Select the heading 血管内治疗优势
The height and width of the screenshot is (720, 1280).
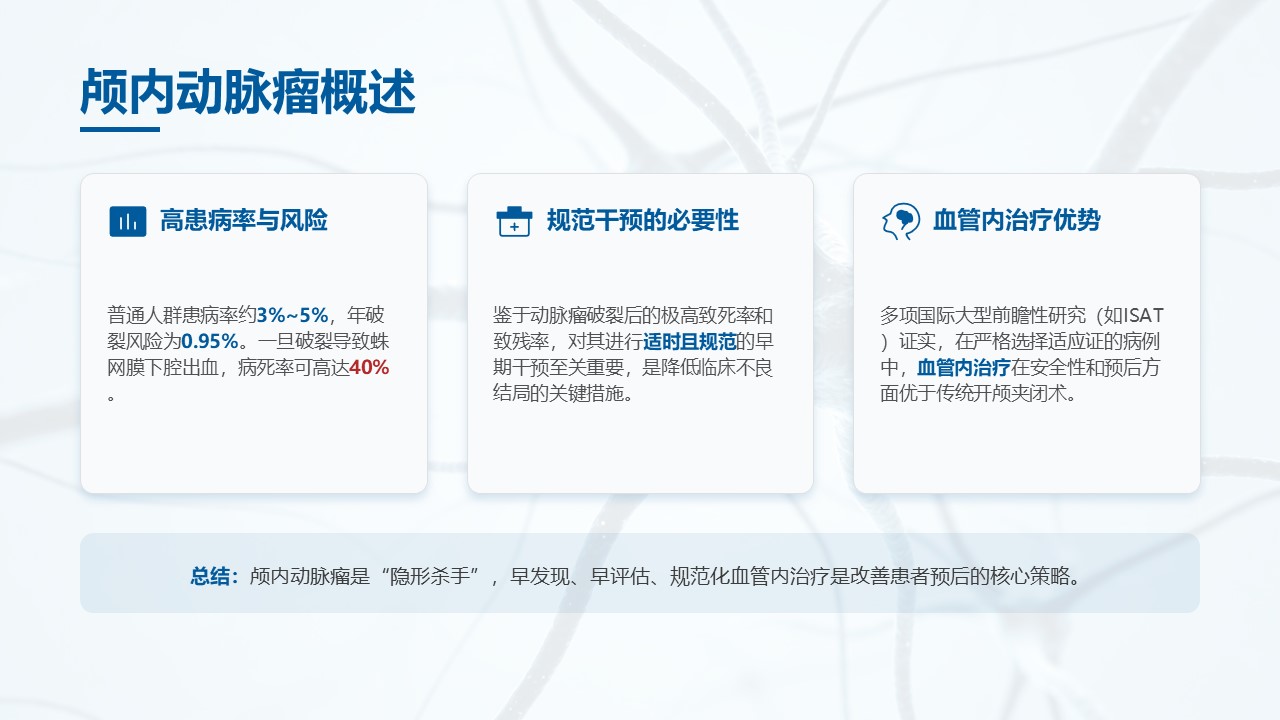click(1016, 221)
